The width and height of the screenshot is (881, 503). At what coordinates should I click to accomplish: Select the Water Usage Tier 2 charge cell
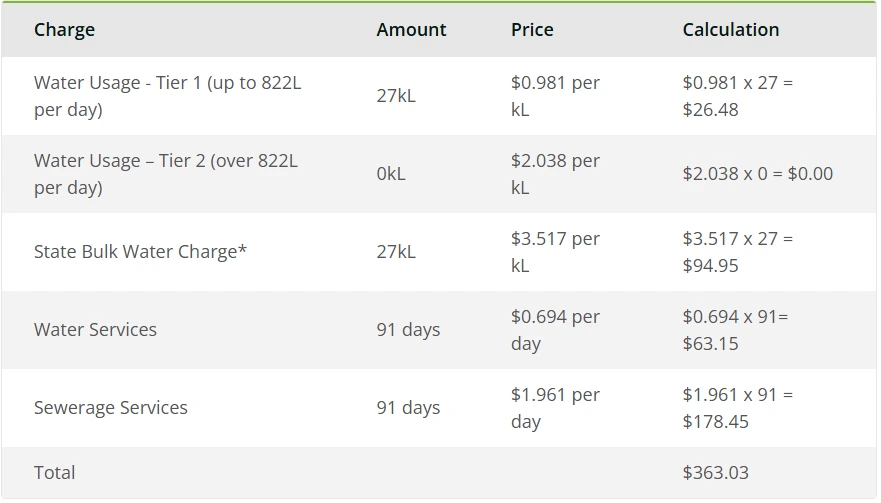pyautogui.click(x=166, y=174)
